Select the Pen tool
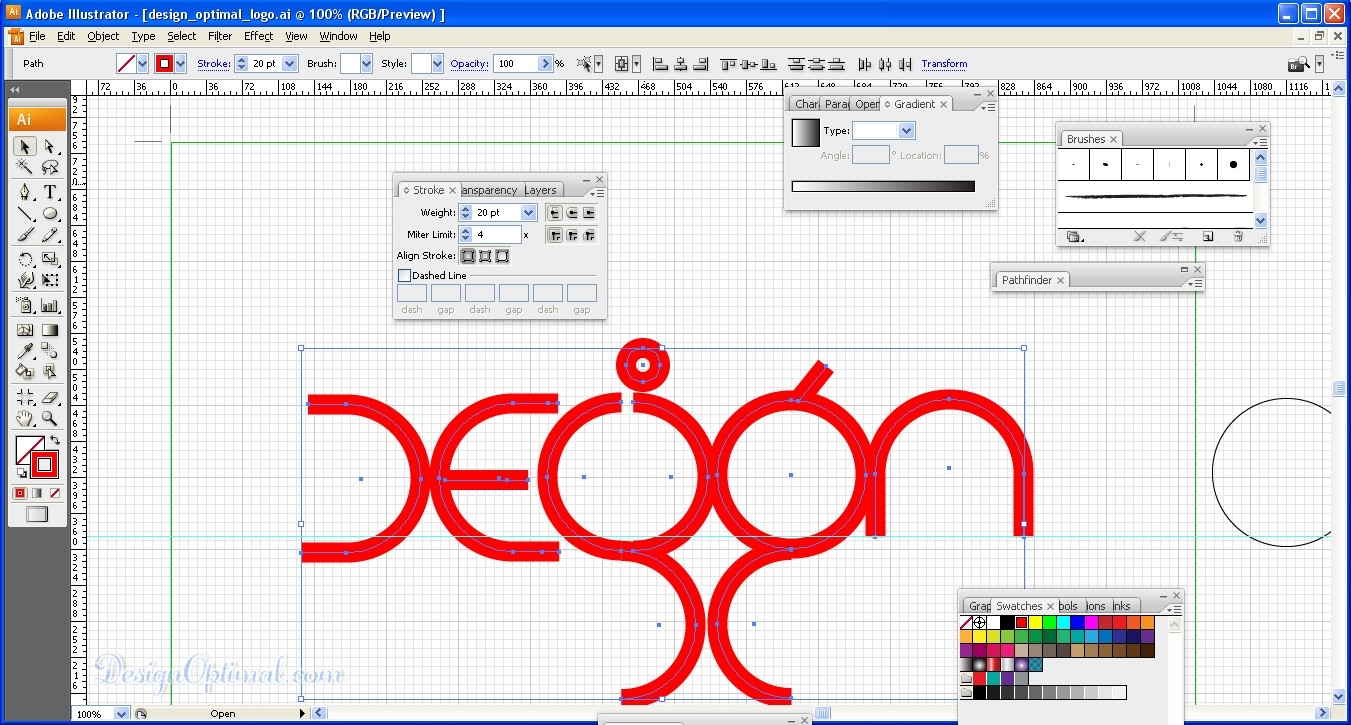Screen dimensions: 1351x725 click(25, 192)
